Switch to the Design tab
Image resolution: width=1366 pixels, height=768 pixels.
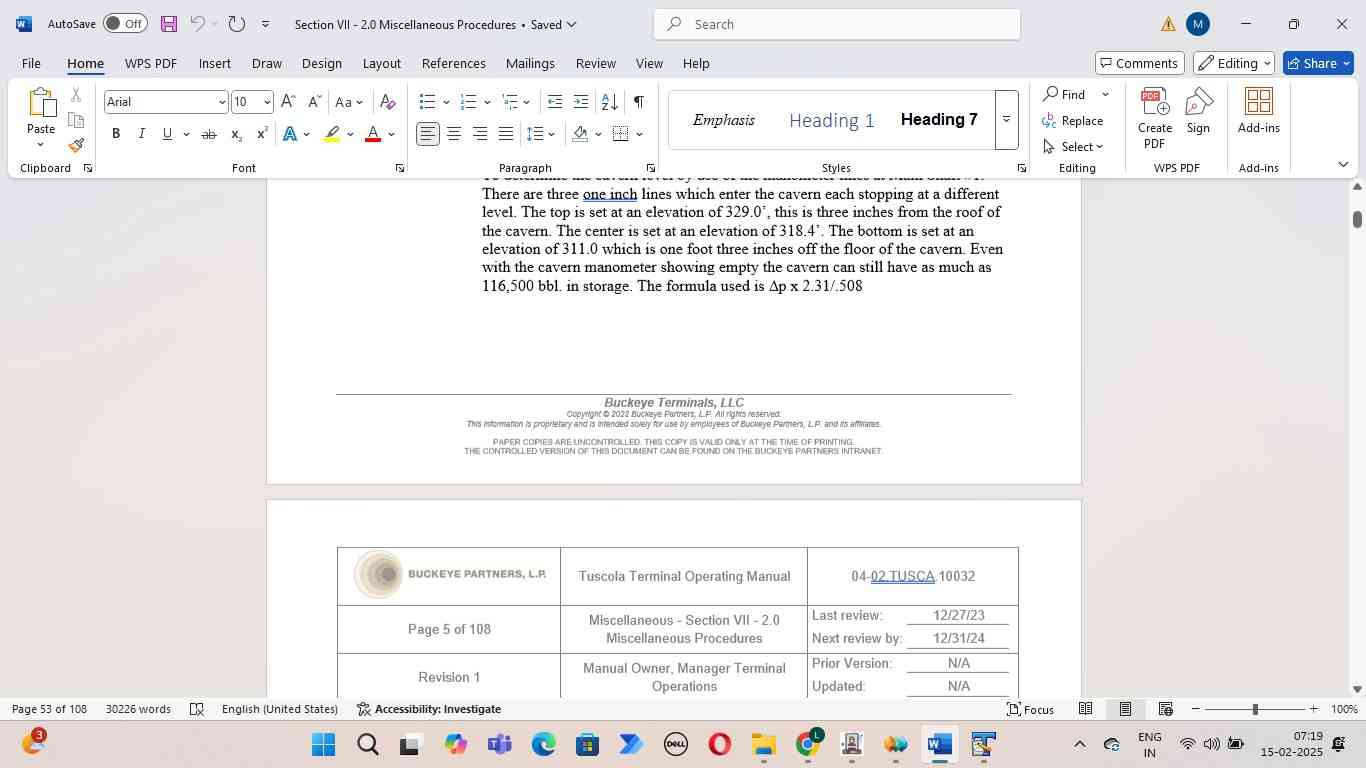(321, 63)
